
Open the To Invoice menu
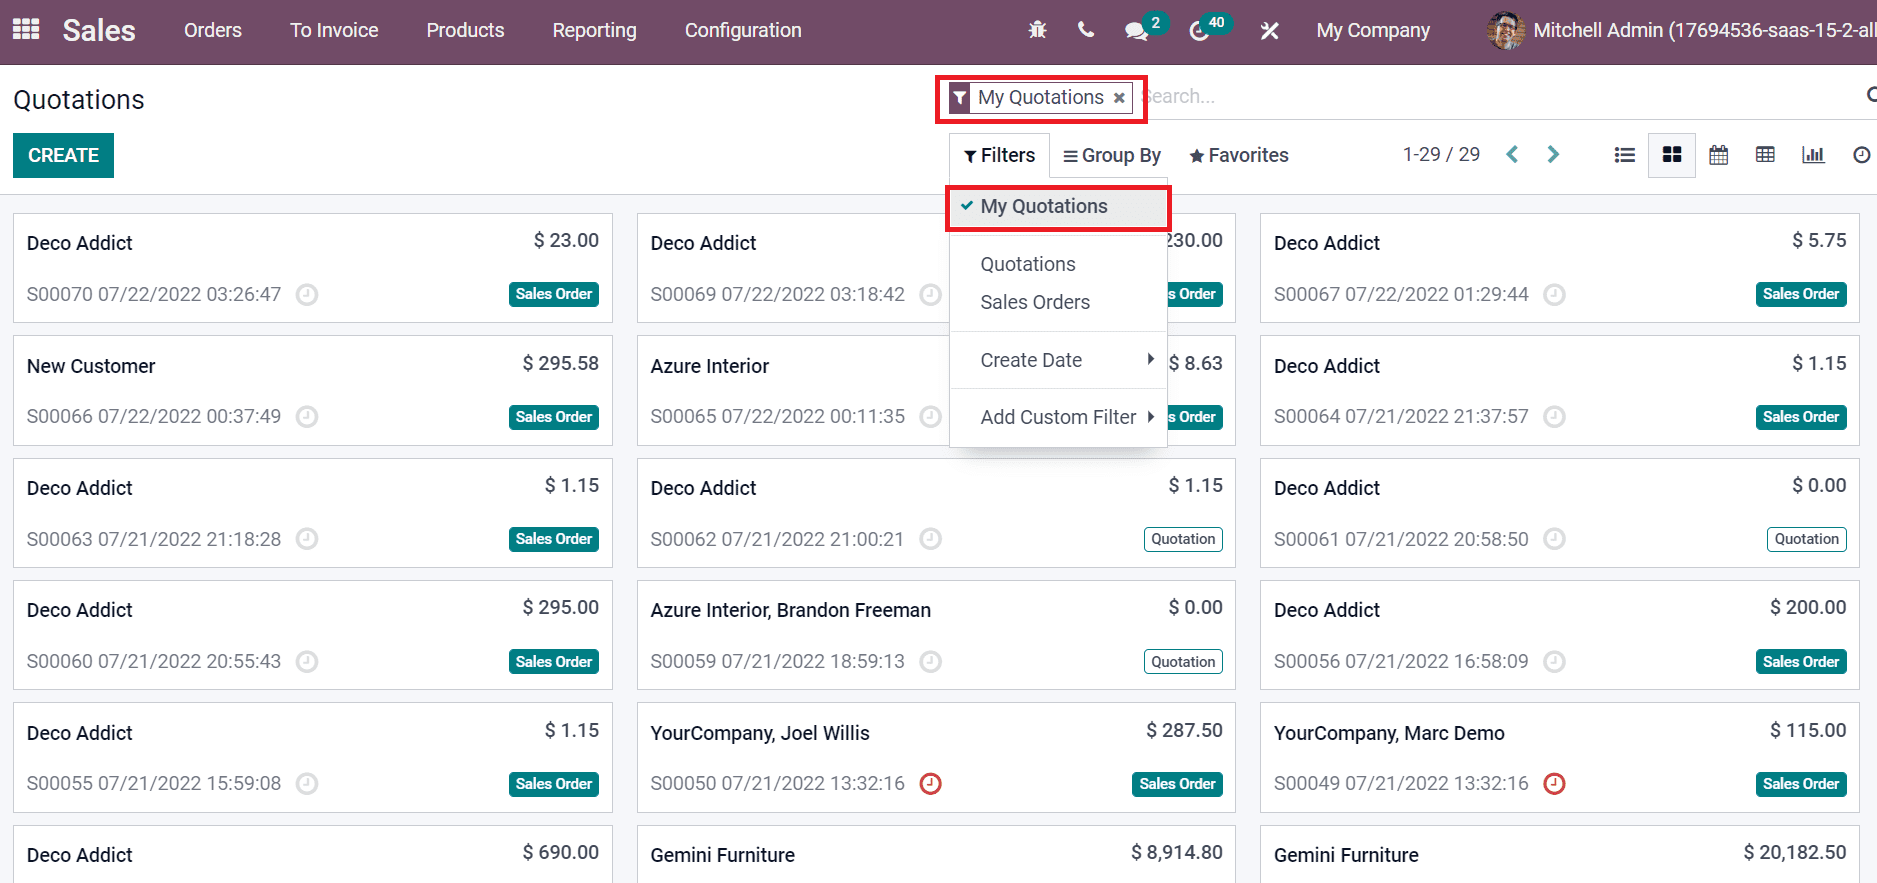pyautogui.click(x=334, y=31)
